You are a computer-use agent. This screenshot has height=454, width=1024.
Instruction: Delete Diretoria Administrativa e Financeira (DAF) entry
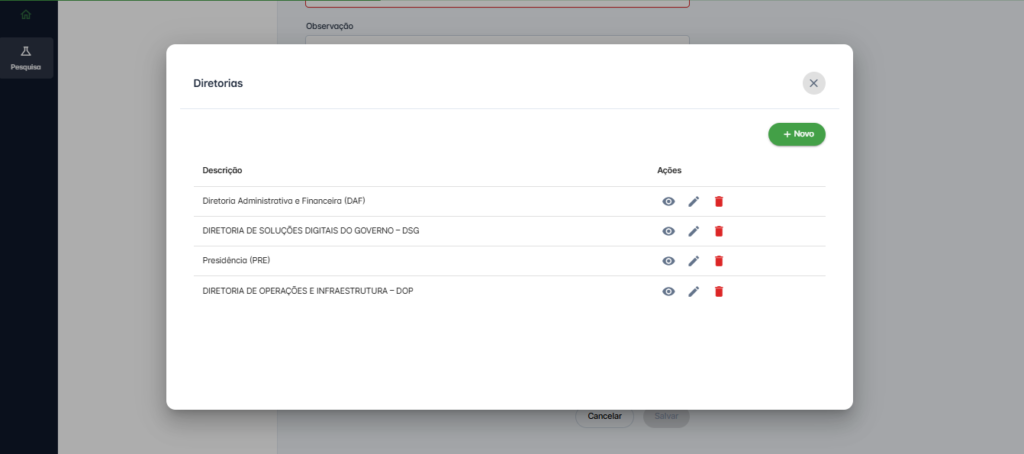[719, 201]
